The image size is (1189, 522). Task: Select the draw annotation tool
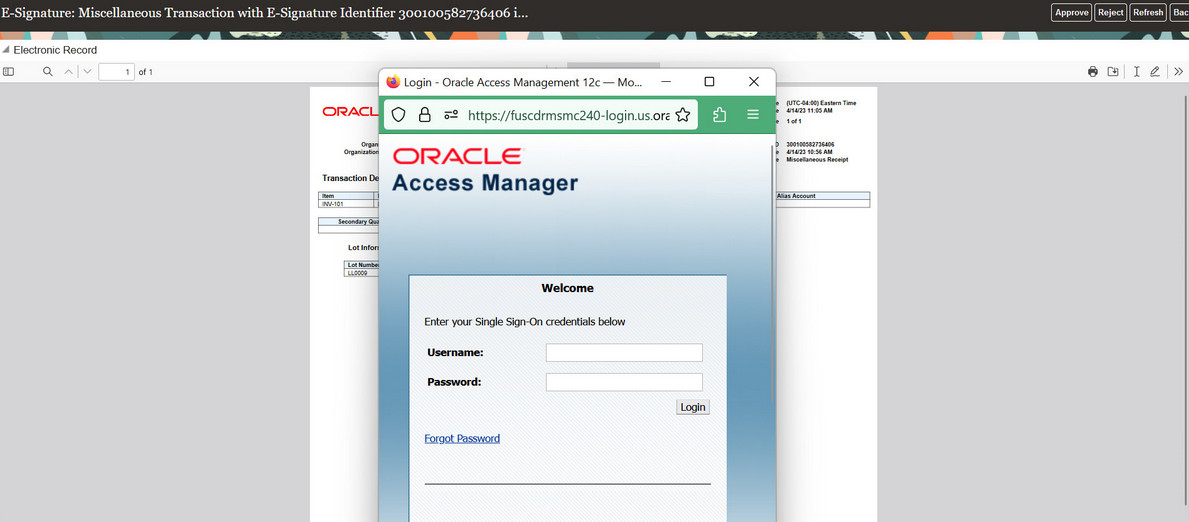[1155, 71]
